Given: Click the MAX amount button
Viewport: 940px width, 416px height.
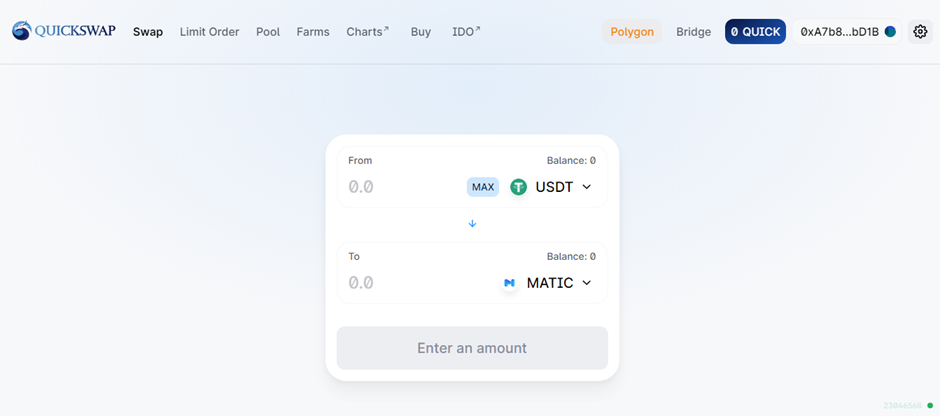Looking at the screenshot, I should pyautogui.click(x=483, y=187).
